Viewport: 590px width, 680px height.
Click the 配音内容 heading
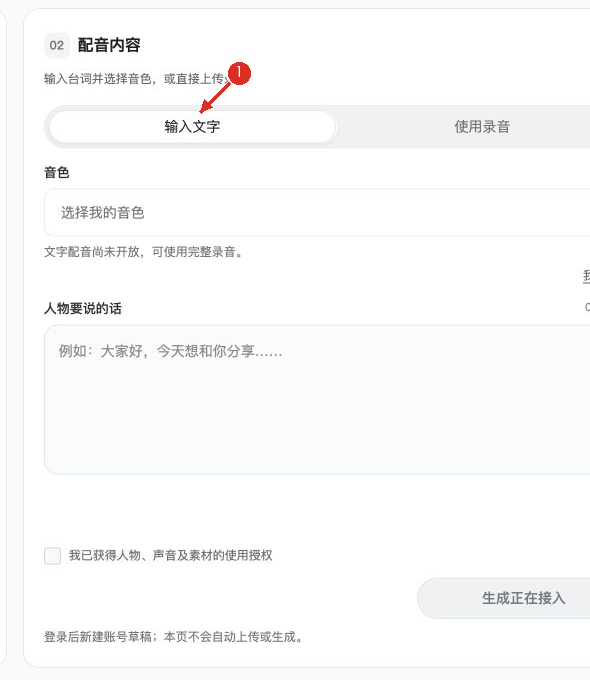point(109,45)
